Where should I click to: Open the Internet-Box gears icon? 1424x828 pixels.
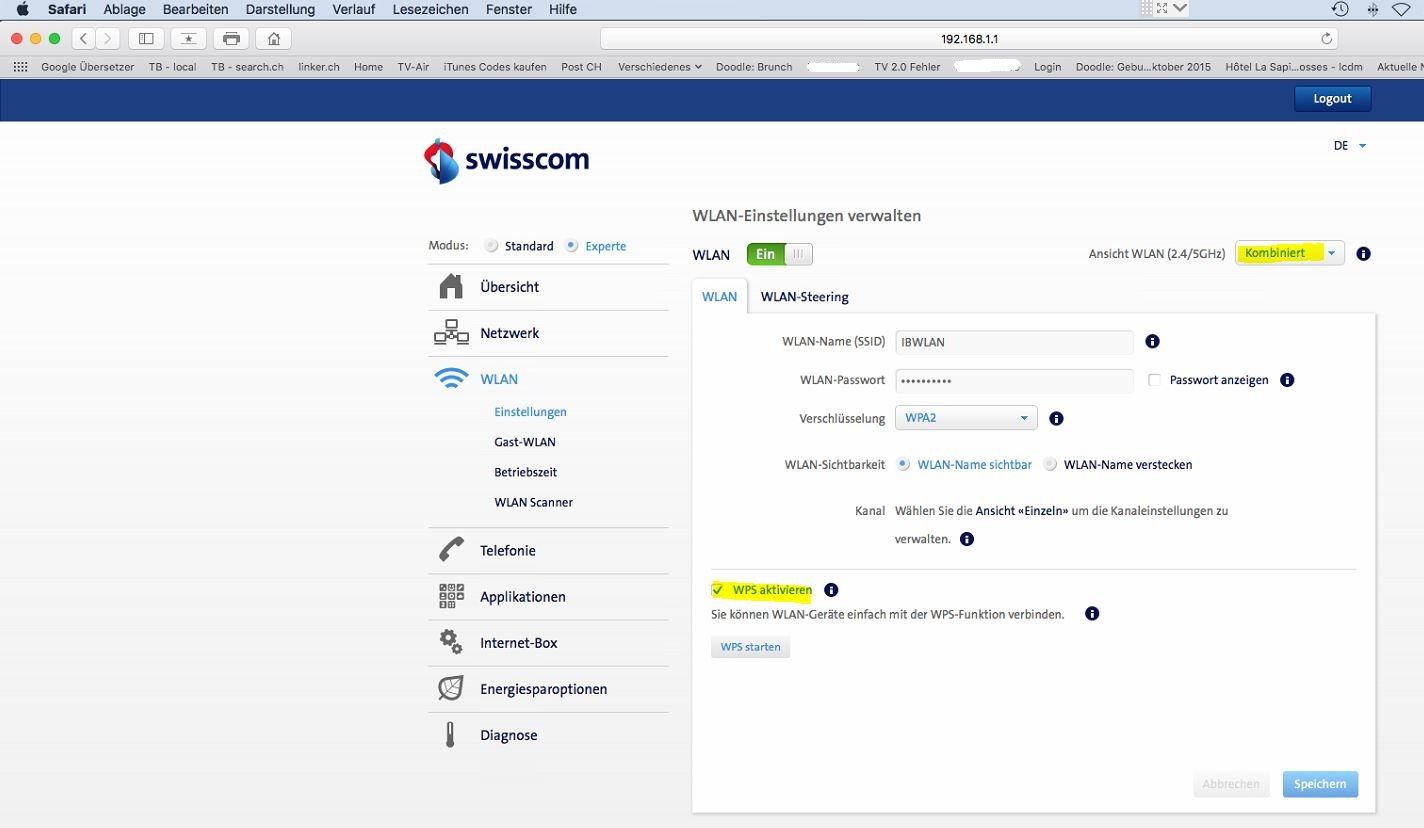[451, 642]
